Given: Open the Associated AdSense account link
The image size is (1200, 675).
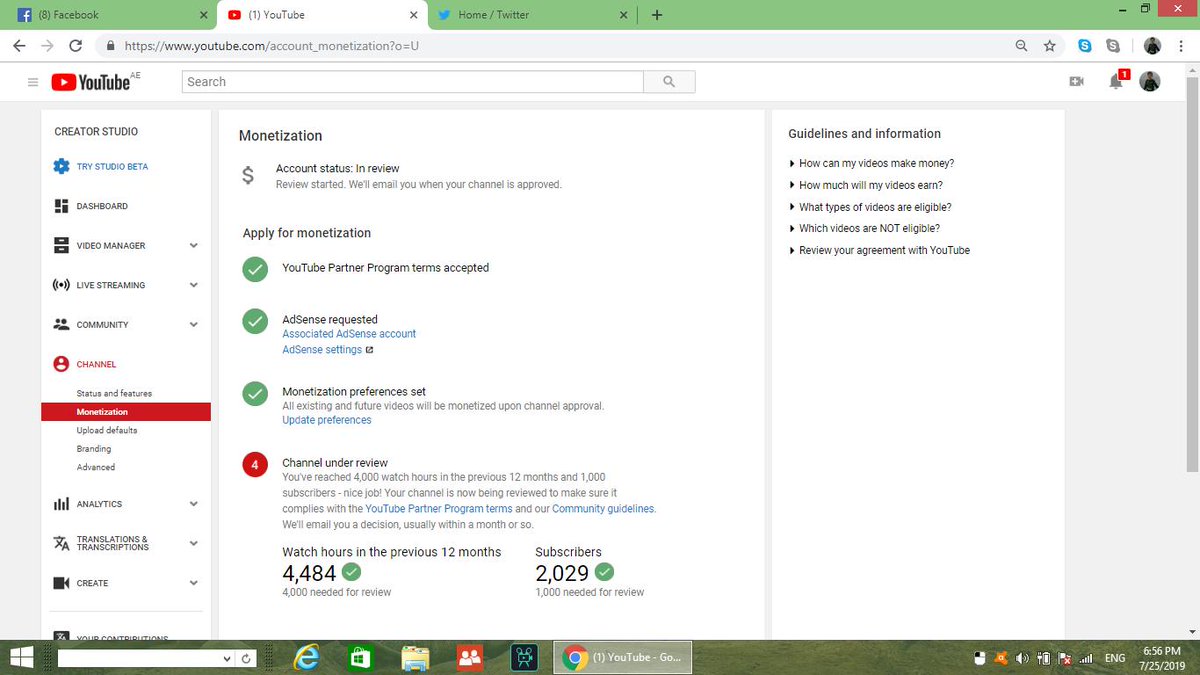Looking at the screenshot, I should click(x=349, y=334).
